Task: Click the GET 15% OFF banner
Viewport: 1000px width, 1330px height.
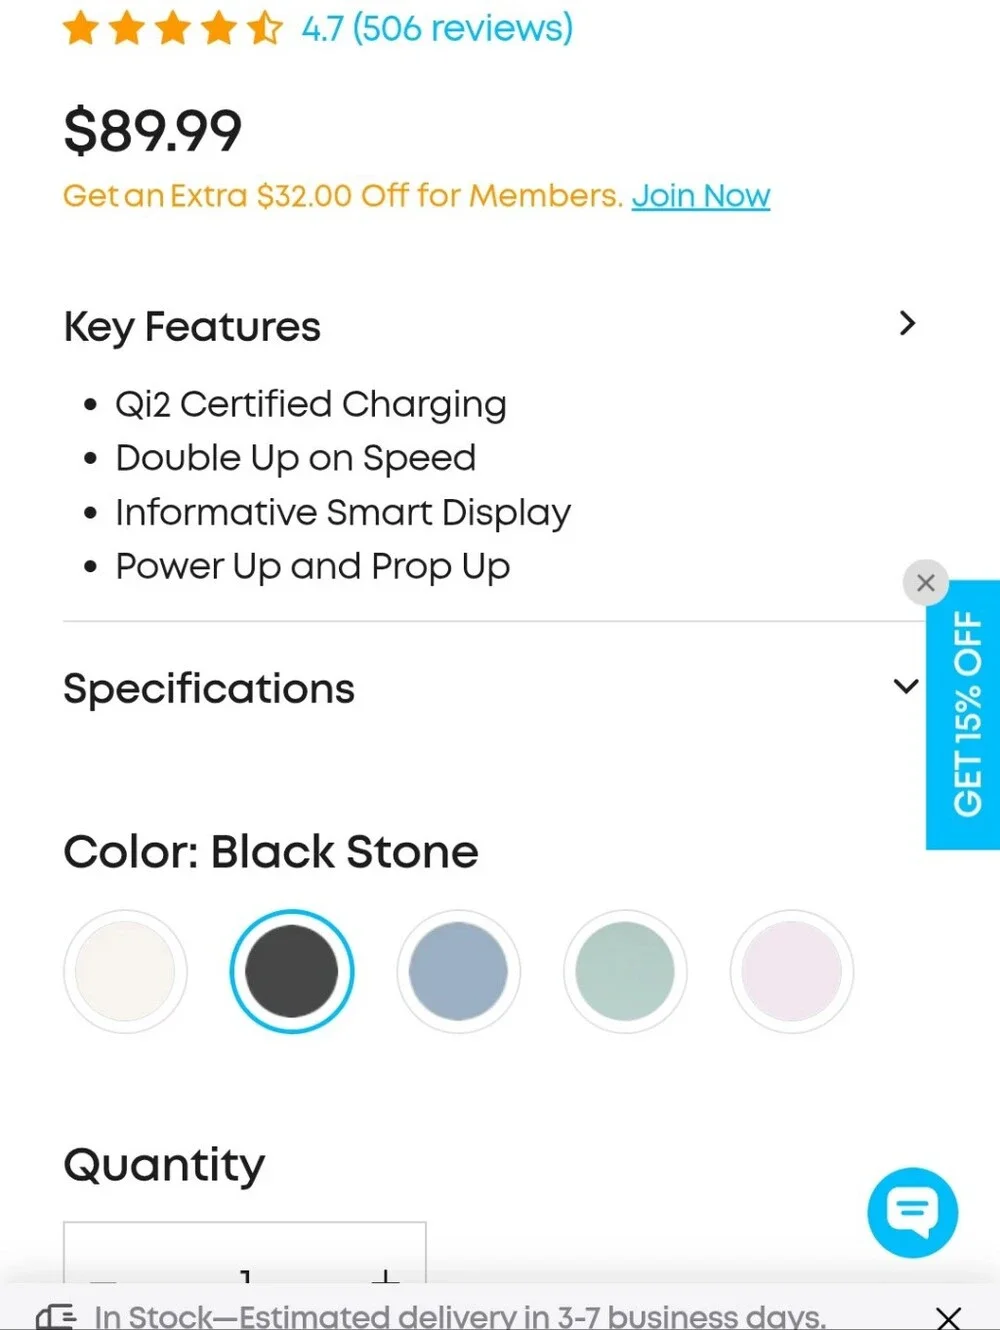Action: [x=963, y=715]
